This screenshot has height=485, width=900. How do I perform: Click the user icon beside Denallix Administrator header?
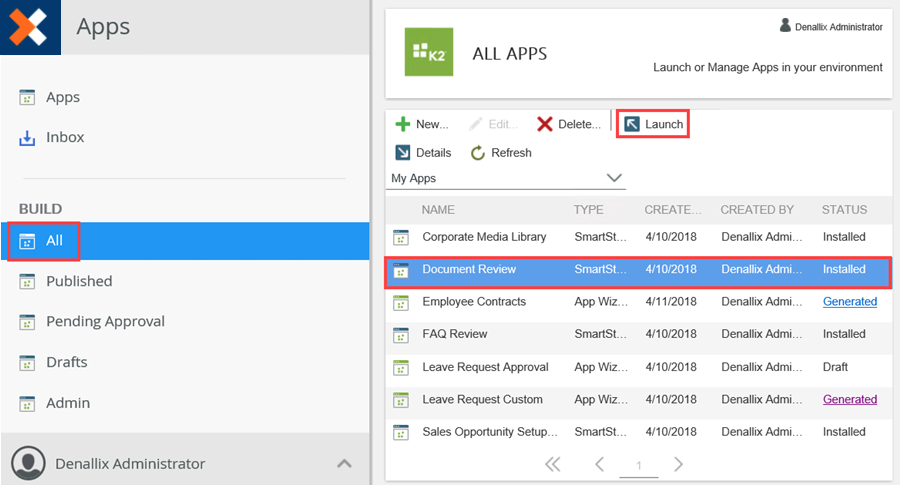tap(785, 25)
